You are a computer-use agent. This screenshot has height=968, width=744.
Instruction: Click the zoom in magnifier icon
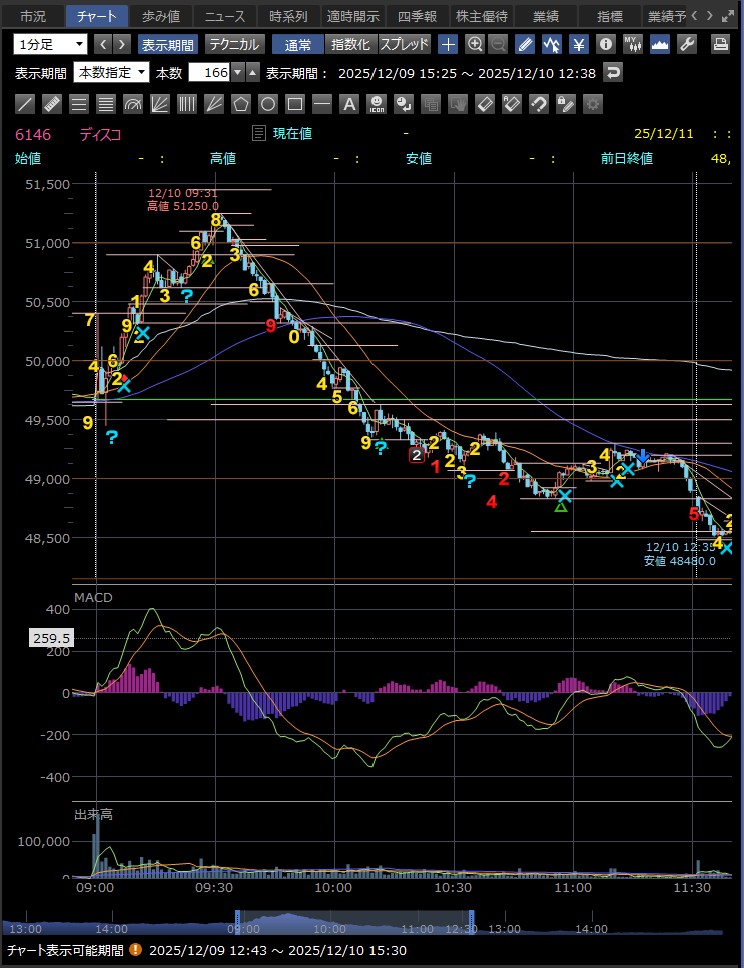click(x=475, y=44)
